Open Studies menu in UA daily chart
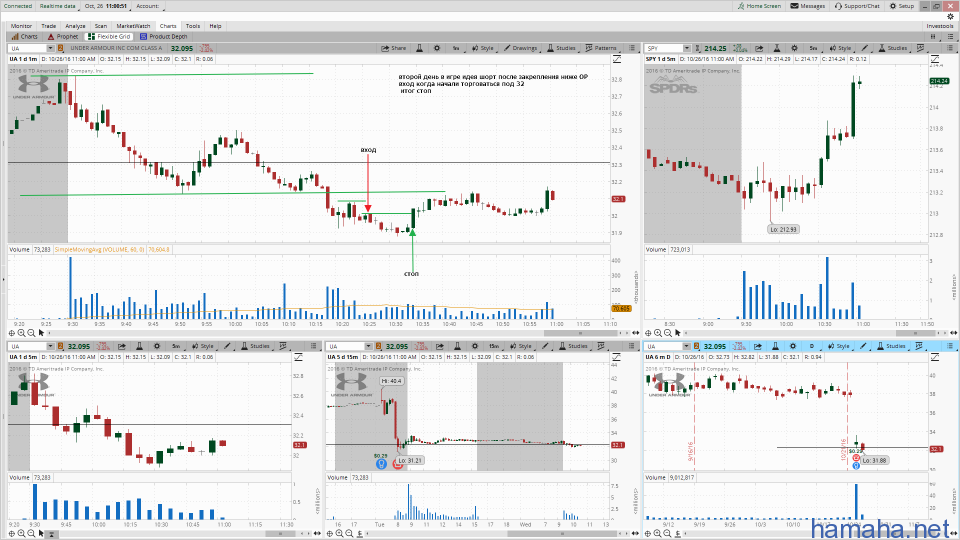Viewport: 960px width, 540px height. (x=891, y=346)
